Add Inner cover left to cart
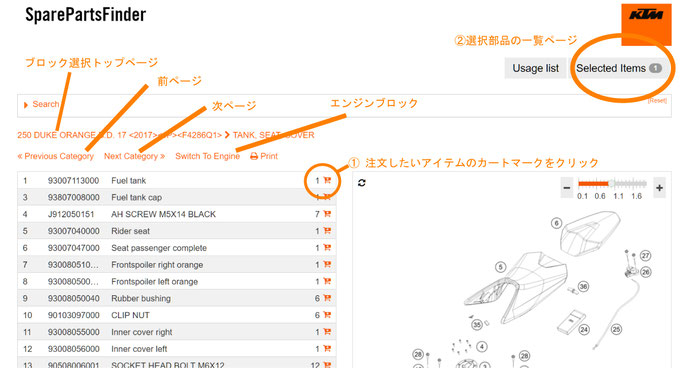 [x=327, y=349]
